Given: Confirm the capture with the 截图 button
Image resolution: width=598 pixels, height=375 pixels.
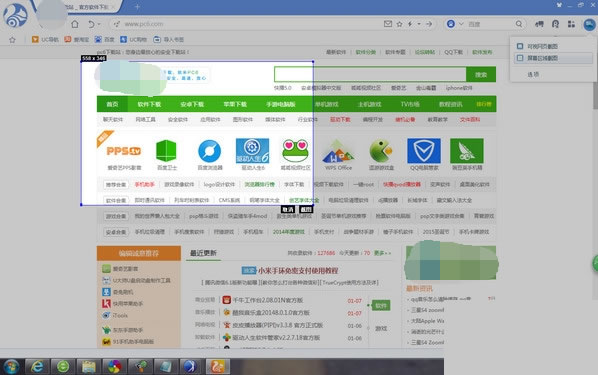Looking at the screenshot, I should pyautogui.click(x=306, y=209).
